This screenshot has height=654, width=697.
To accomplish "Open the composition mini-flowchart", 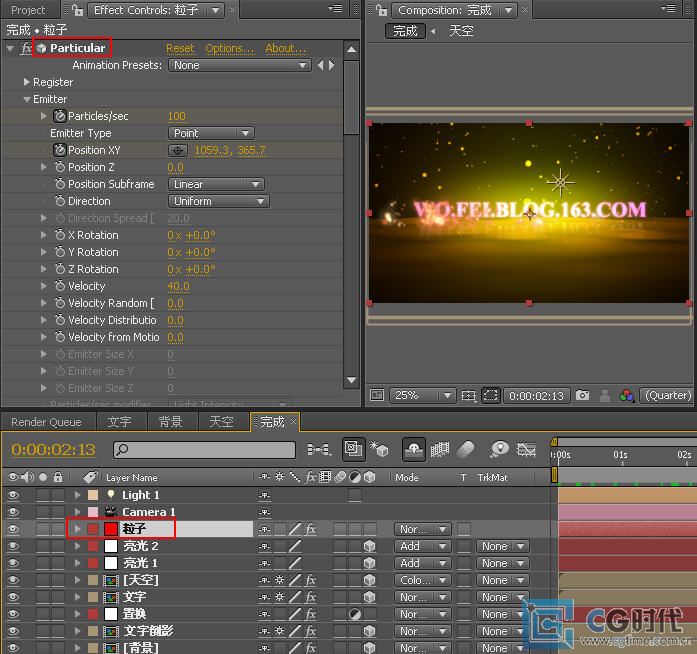I will pyautogui.click(x=319, y=449).
